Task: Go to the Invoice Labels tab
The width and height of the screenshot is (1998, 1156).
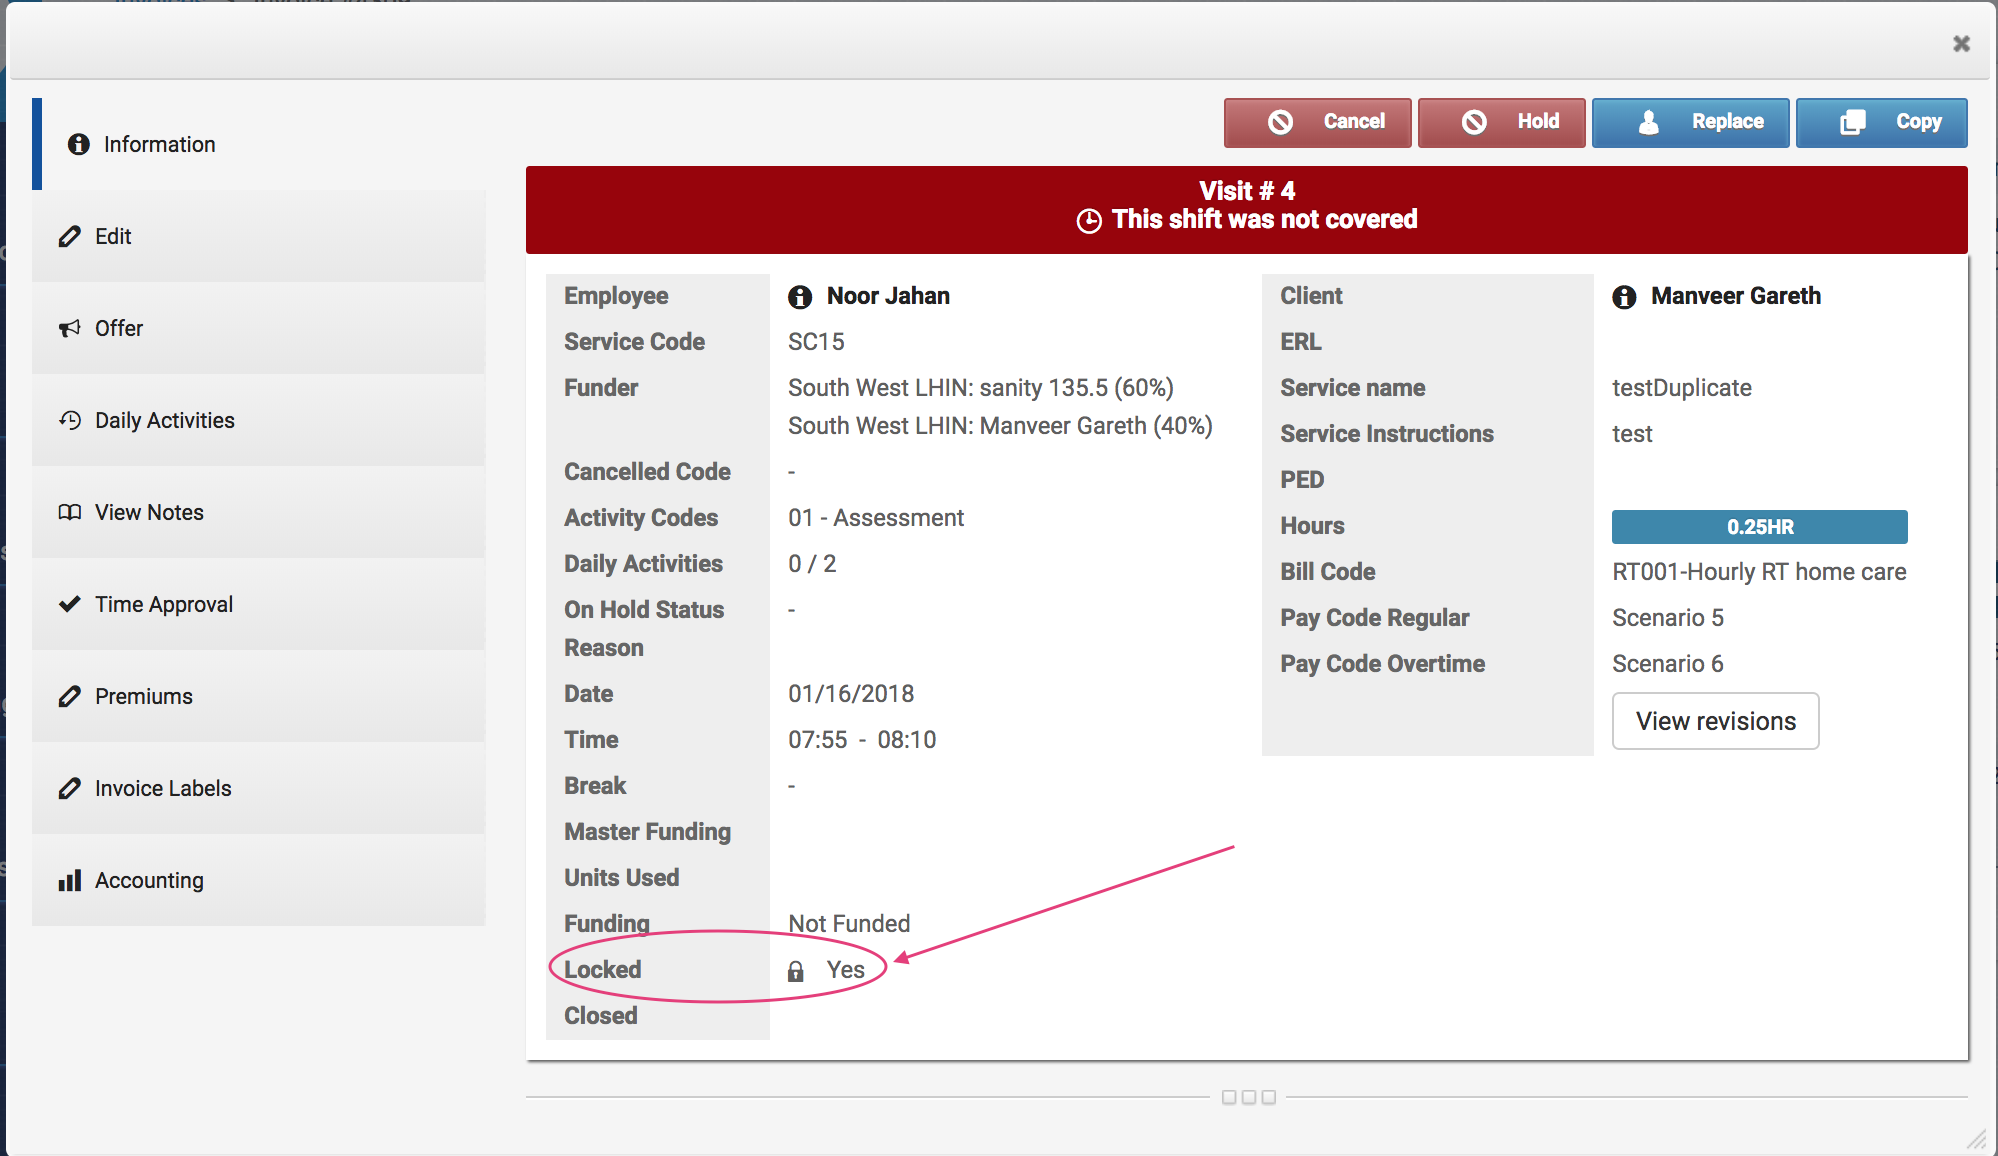Action: pyautogui.click(x=162, y=789)
